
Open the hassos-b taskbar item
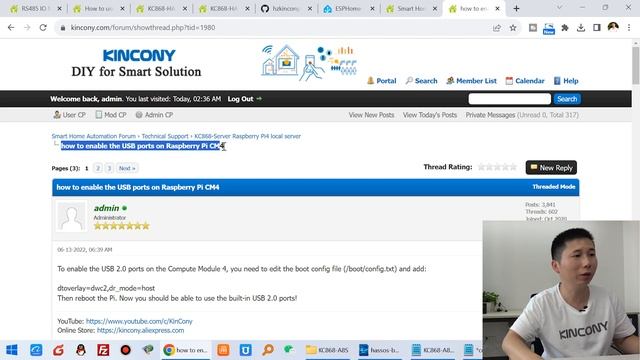[x=379, y=350]
